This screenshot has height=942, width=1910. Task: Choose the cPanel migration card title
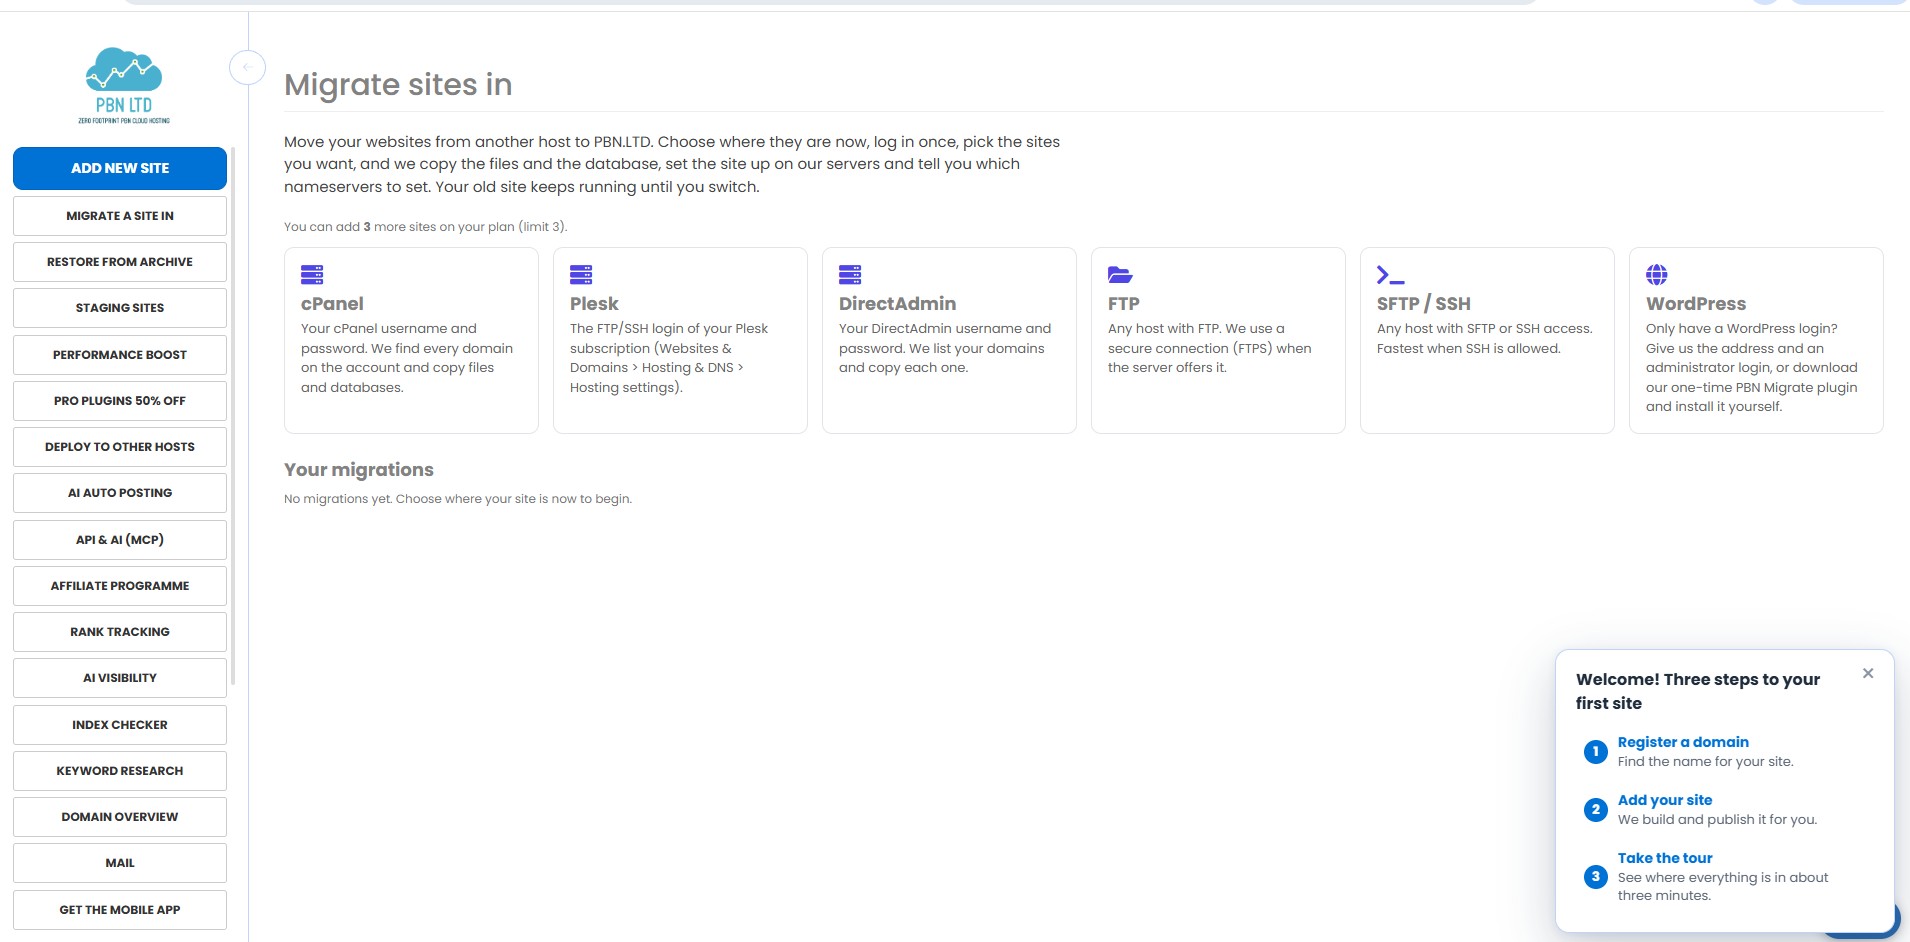pyautogui.click(x=332, y=304)
